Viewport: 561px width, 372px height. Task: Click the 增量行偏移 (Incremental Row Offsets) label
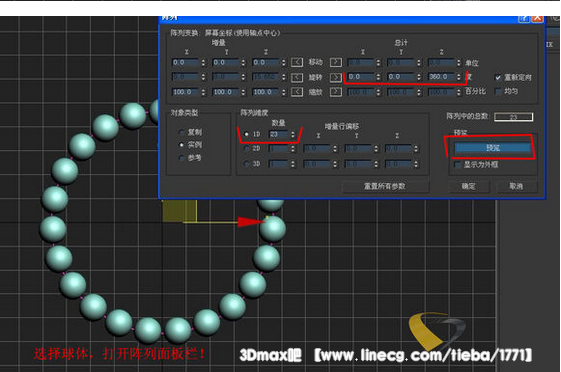coord(342,126)
